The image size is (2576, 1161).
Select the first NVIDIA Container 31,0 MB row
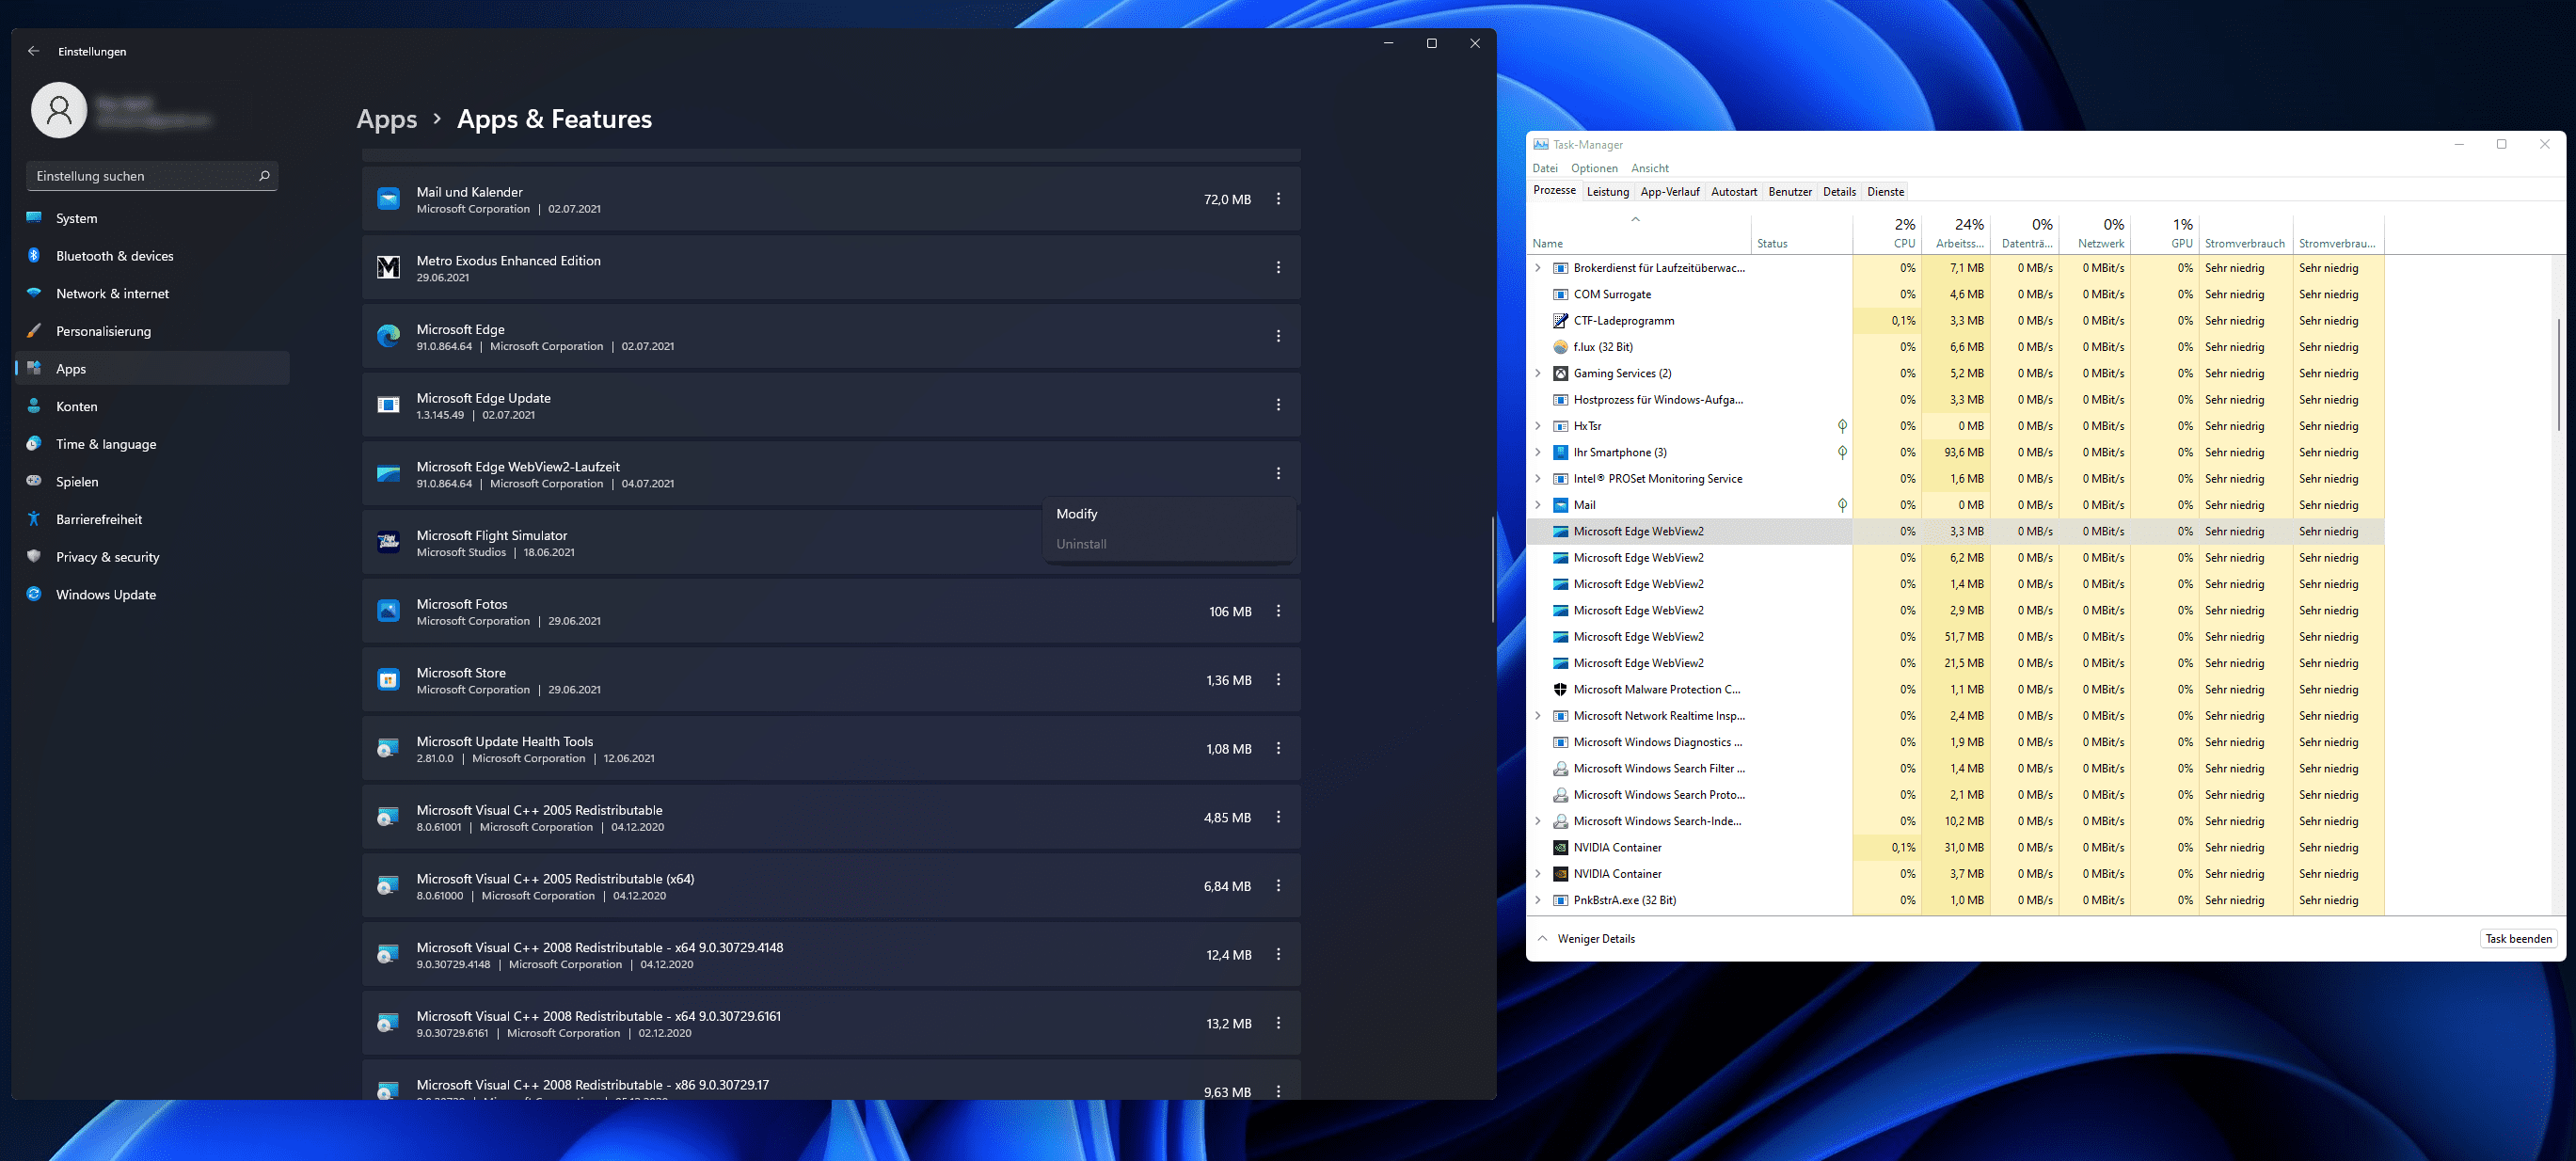(1955, 848)
